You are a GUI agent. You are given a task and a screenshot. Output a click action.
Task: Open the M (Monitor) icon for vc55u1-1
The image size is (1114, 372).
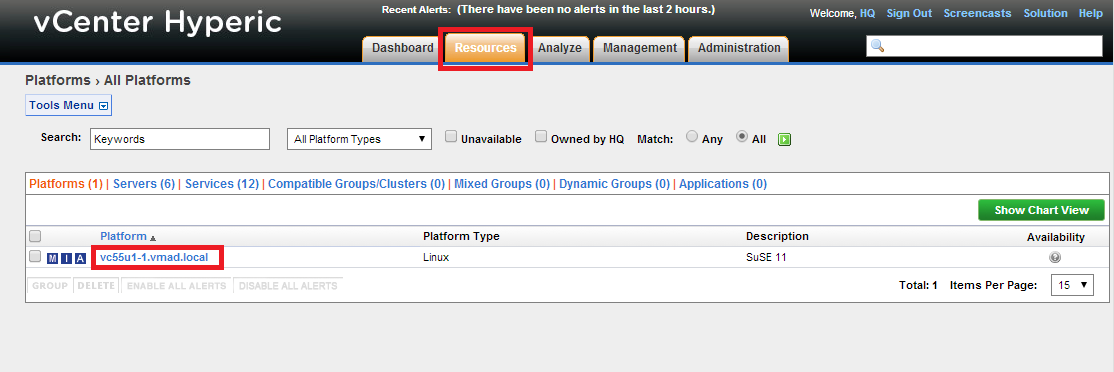coord(53,258)
